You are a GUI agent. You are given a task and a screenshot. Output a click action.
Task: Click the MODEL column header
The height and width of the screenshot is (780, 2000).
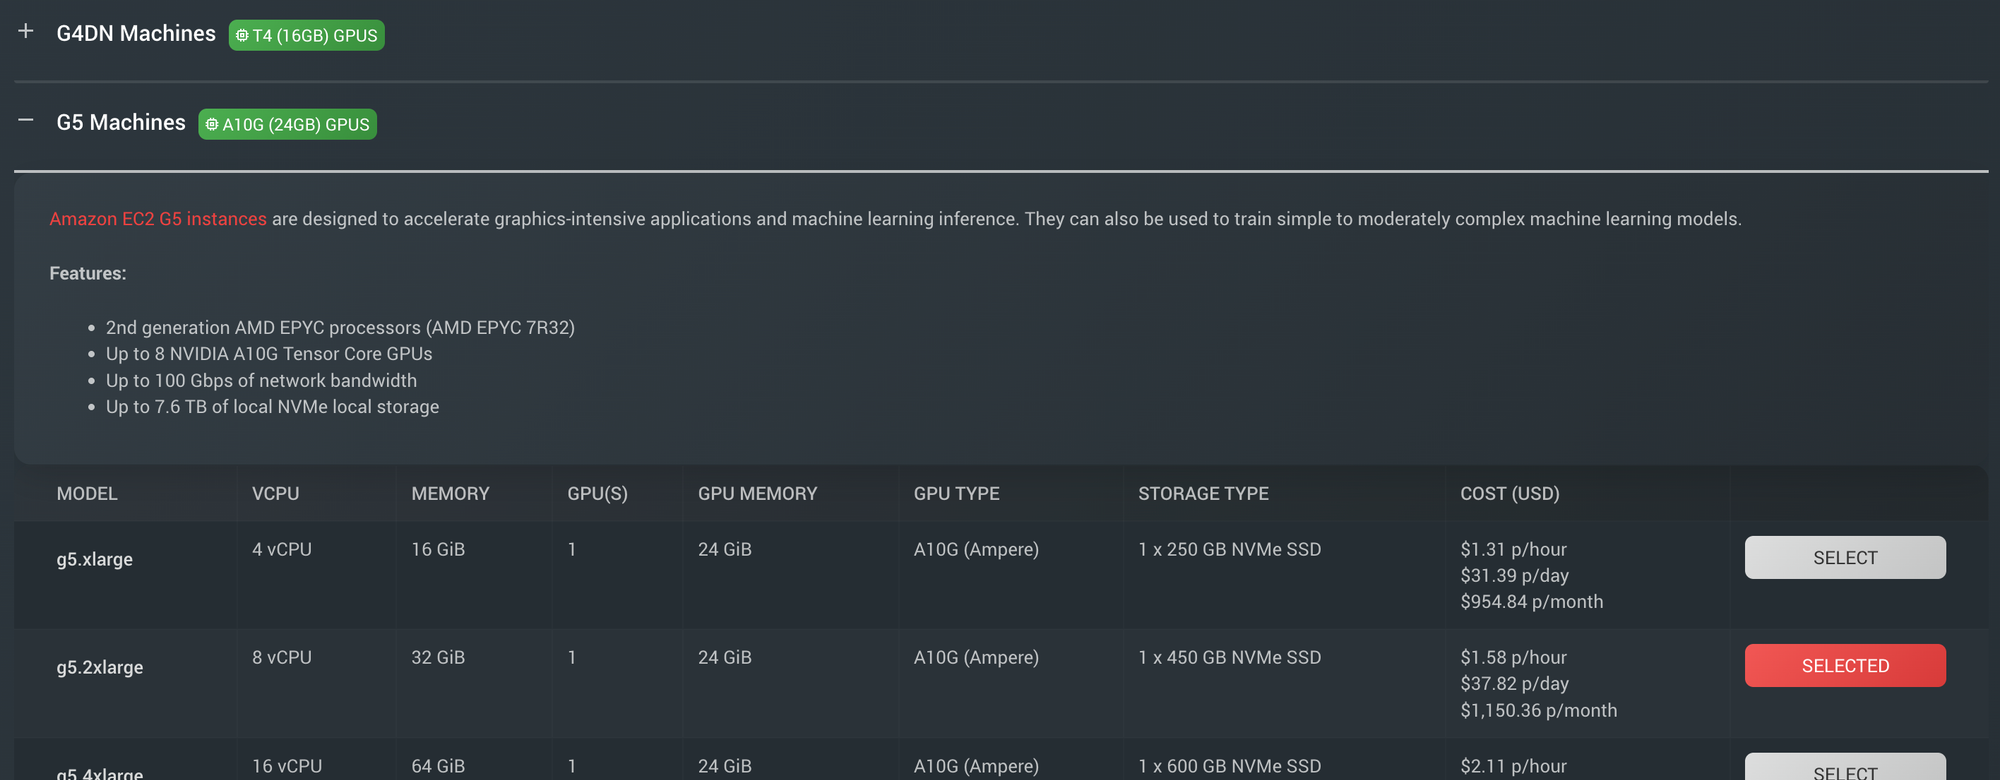pyautogui.click(x=87, y=494)
